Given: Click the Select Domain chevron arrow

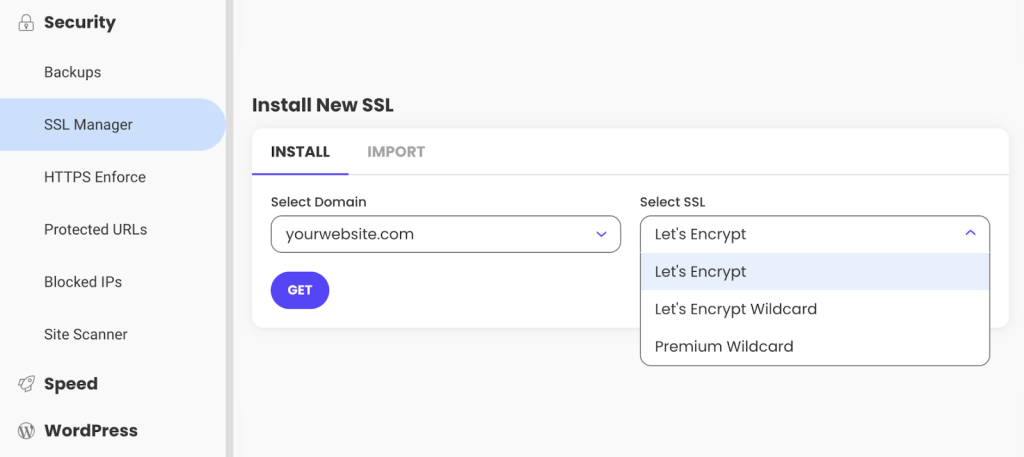Looking at the screenshot, I should [x=601, y=234].
